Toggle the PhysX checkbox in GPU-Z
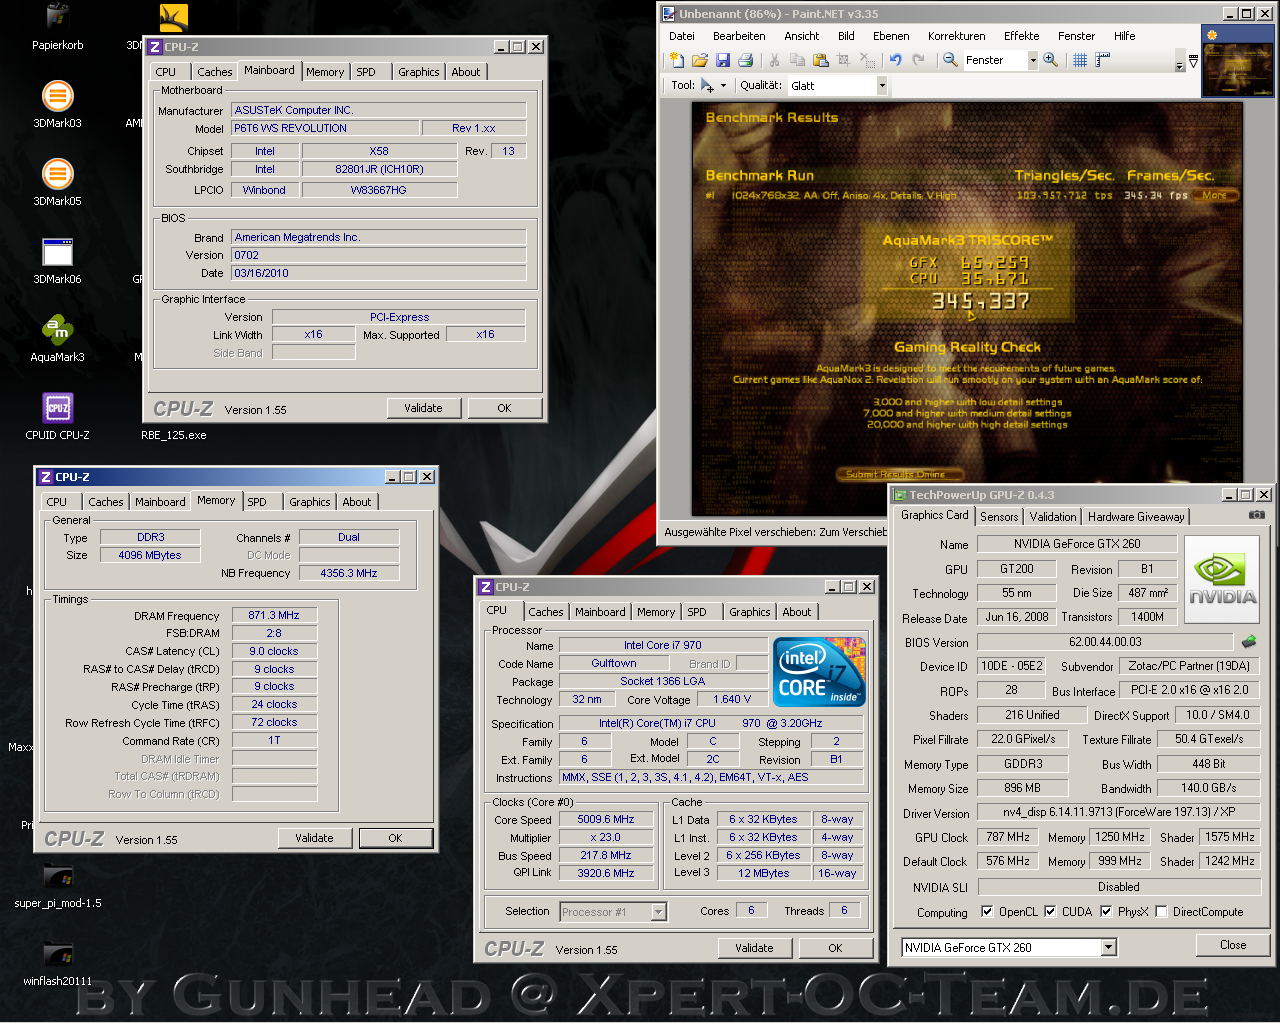 [1106, 911]
